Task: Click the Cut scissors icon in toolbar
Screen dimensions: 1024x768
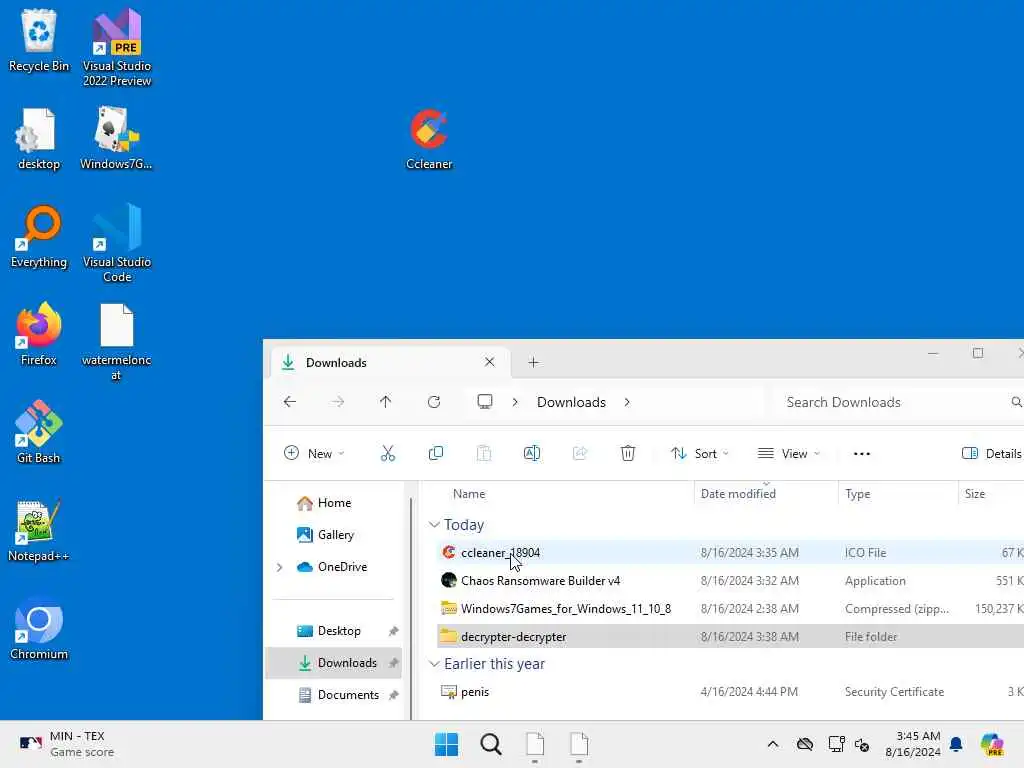Action: 388,453
